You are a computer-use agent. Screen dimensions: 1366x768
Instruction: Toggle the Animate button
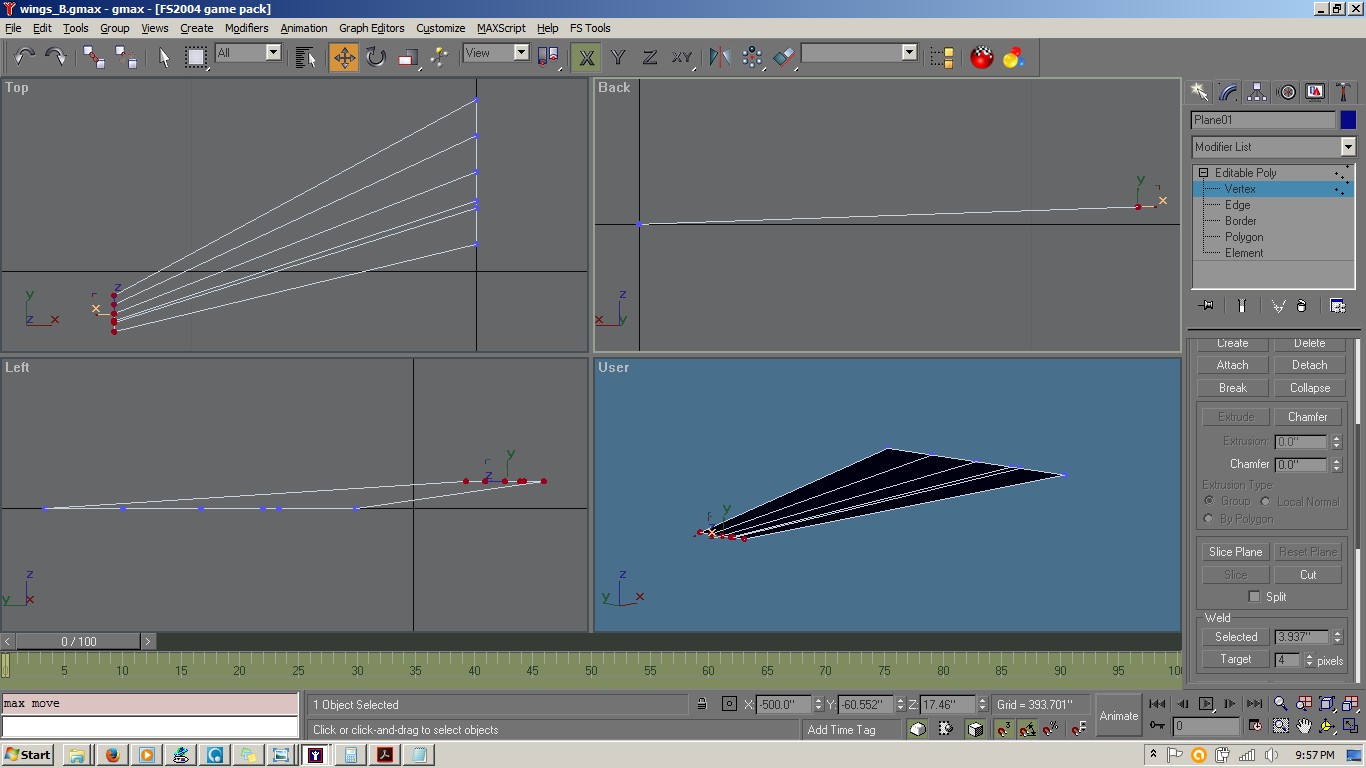click(1118, 716)
